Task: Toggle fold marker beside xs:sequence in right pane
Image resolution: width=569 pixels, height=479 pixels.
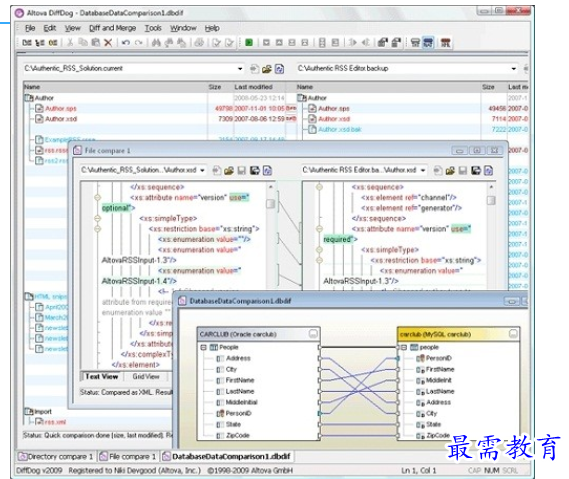Action: pyautogui.click(x=319, y=187)
